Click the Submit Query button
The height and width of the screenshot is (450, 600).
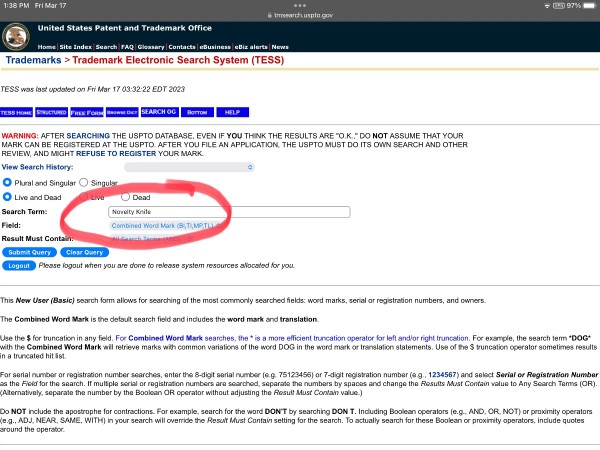pos(29,253)
